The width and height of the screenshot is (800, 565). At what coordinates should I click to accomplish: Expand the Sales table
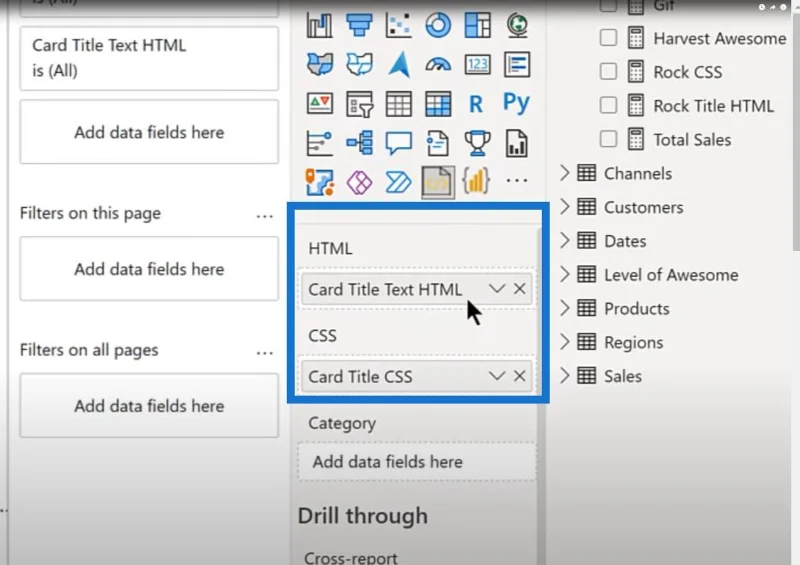click(x=564, y=376)
